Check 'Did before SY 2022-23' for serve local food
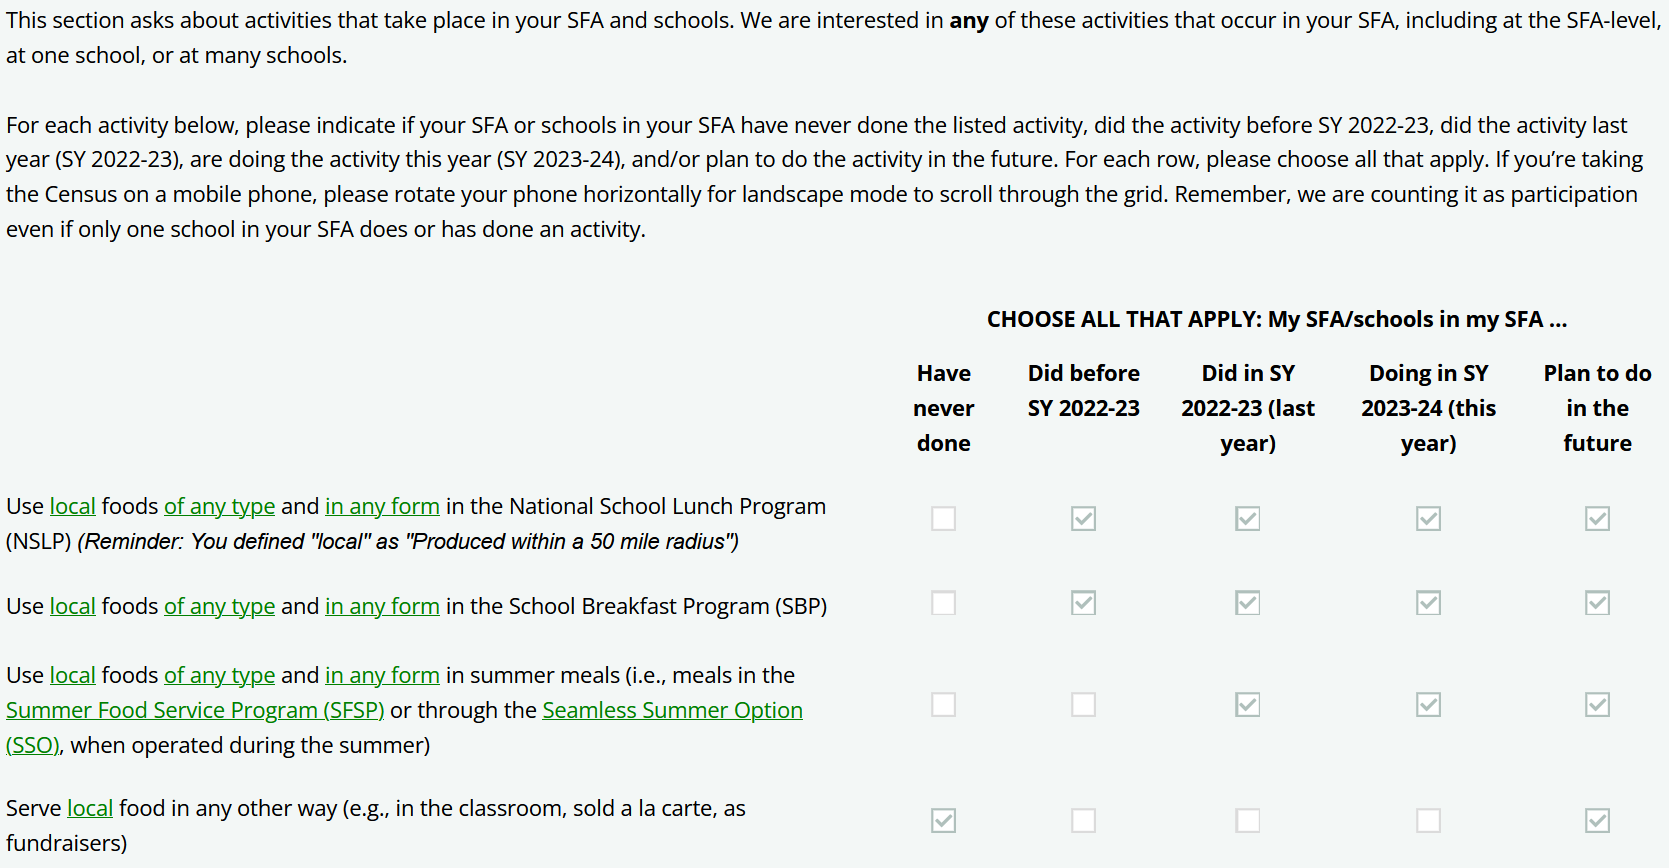Image resolution: width=1669 pixels, height=868 pixels. point(1083,821)
